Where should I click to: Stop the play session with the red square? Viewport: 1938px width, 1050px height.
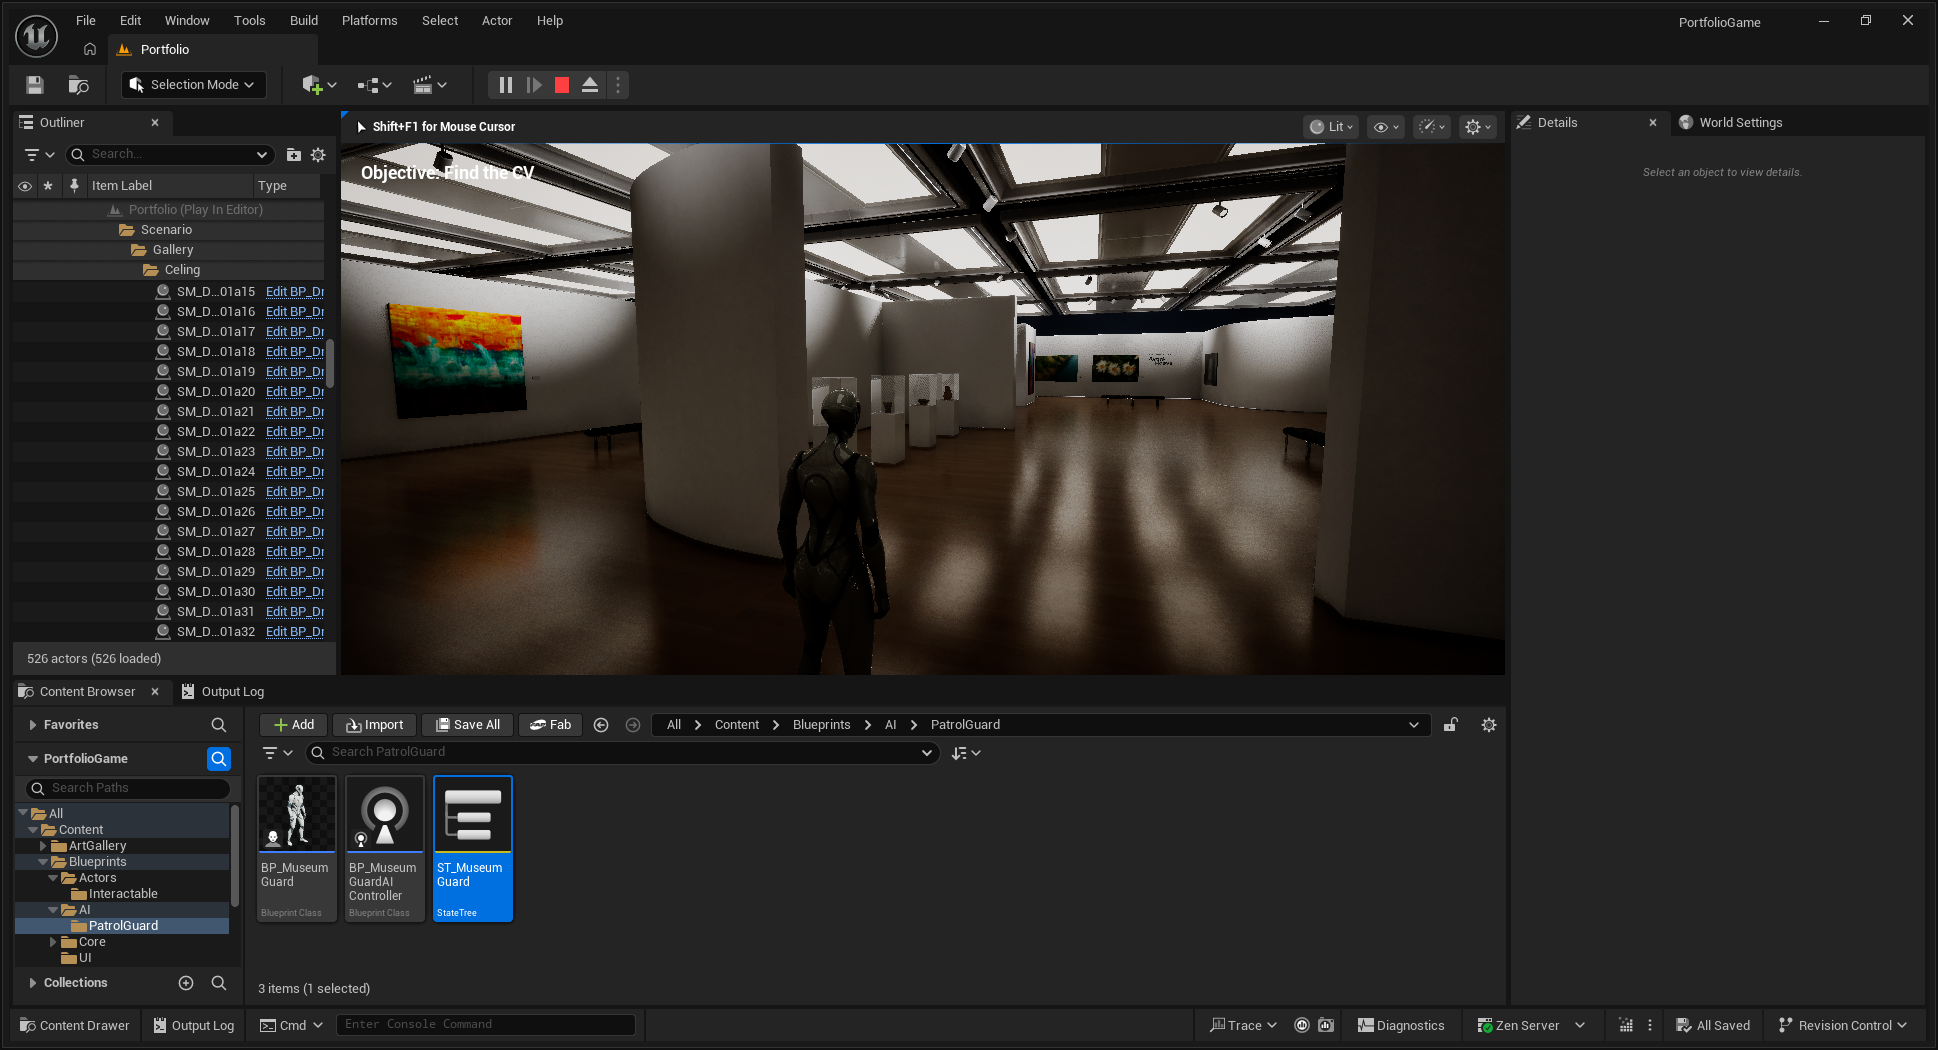coord(562,85)
